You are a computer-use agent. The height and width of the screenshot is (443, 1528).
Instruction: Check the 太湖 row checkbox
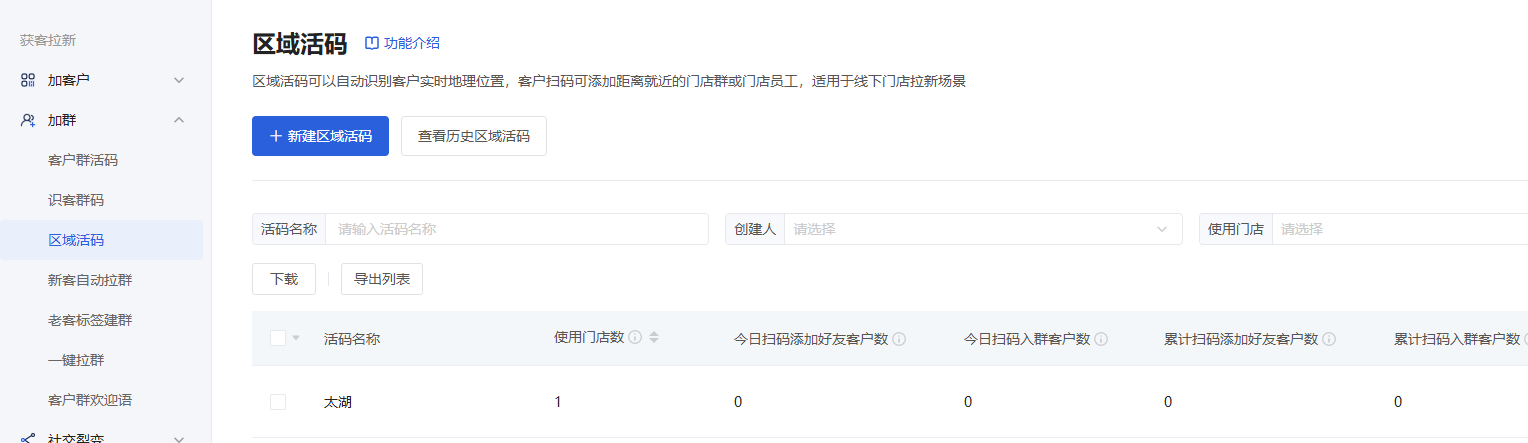[x=278, y=402]
